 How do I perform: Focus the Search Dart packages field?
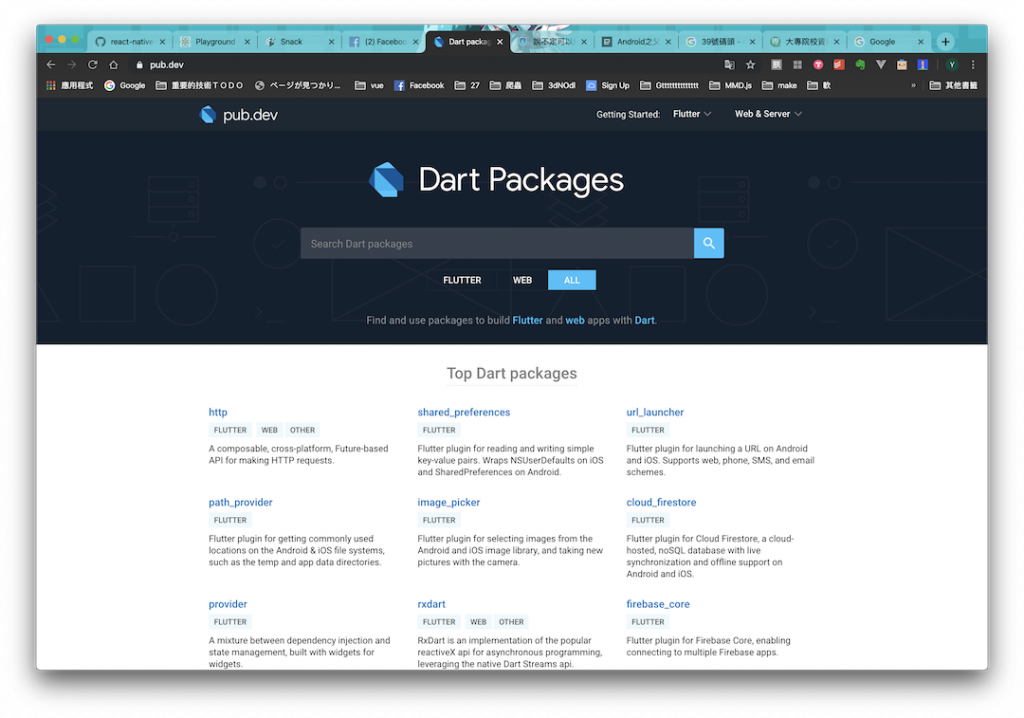click(x=497, y=243)
